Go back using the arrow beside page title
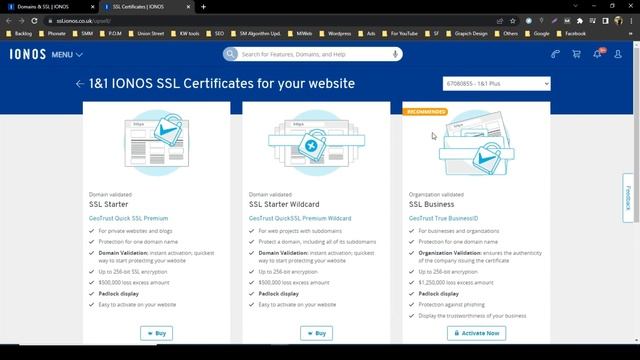 click(x=80, y=84)
